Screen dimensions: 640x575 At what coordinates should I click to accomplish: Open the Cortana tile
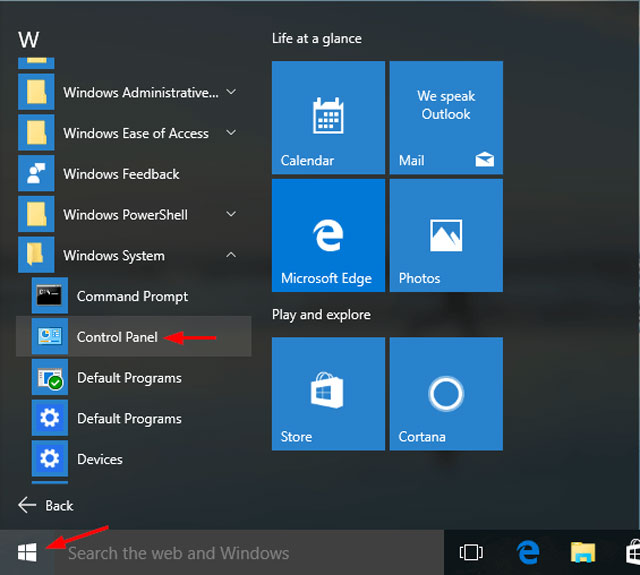point(446,394)
